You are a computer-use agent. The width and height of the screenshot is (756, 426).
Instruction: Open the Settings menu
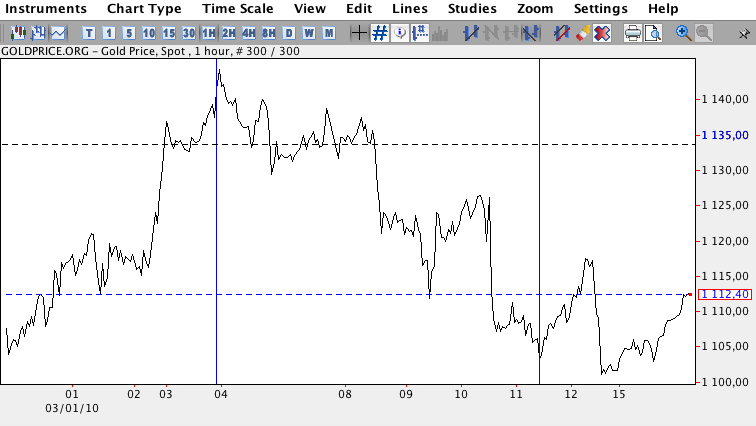click(x=600, y=9)
